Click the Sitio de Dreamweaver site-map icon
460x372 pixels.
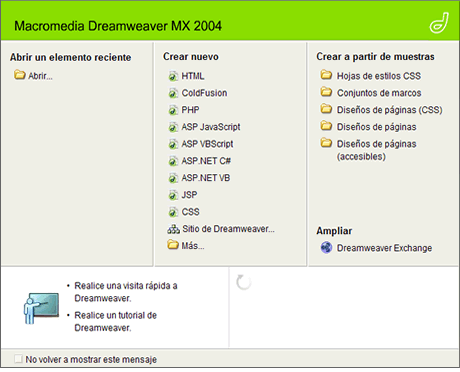point(173,229)
